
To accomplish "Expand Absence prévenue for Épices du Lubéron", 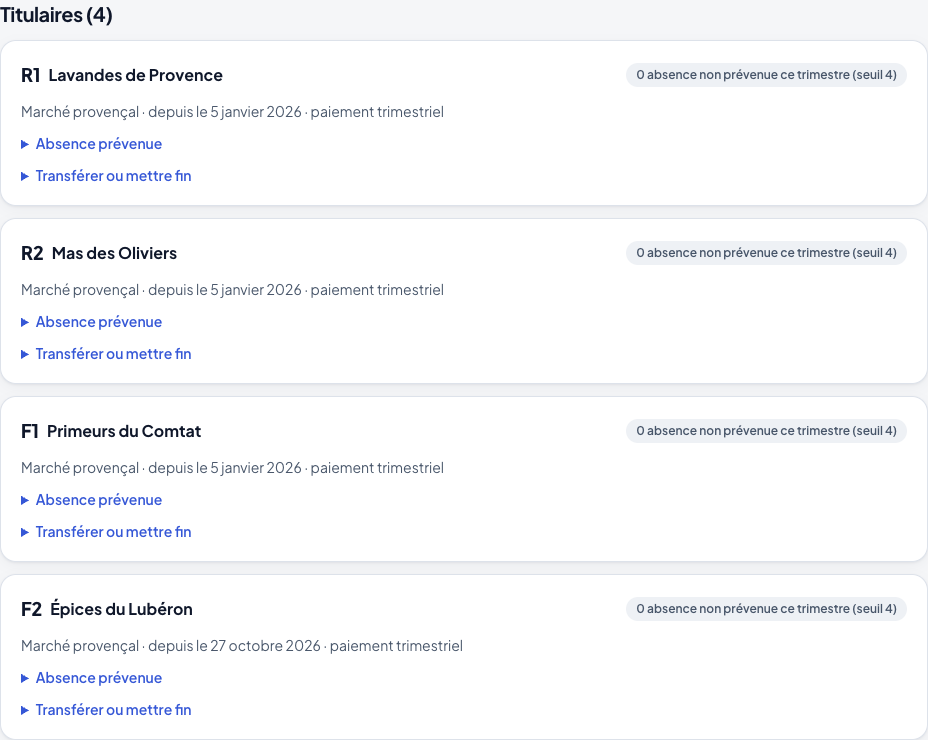I will click(92, 678).
